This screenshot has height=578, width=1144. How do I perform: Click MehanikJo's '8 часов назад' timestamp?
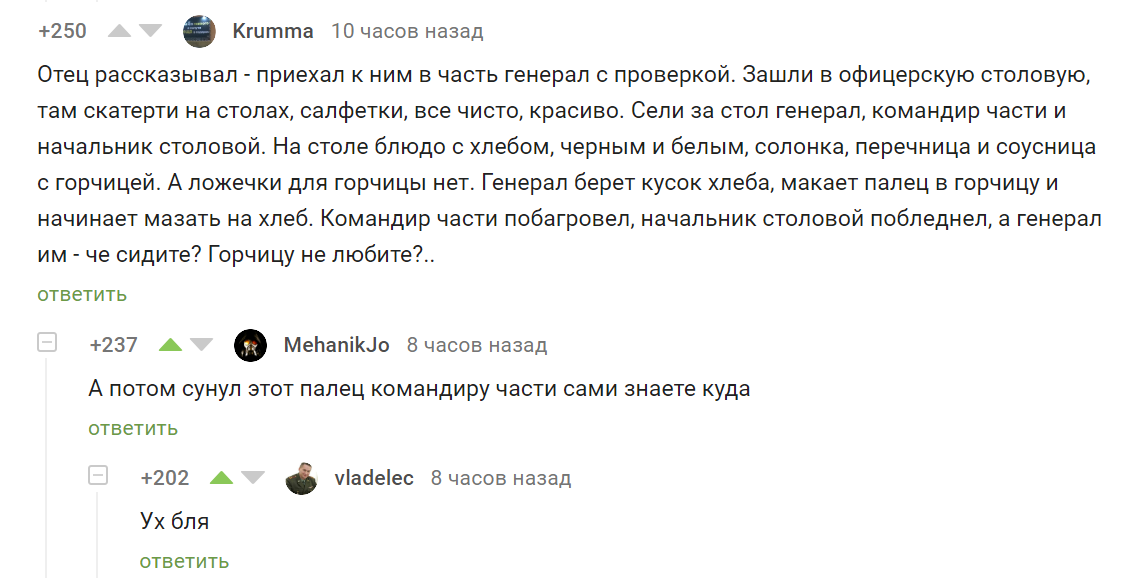click(x=477, y=345)
